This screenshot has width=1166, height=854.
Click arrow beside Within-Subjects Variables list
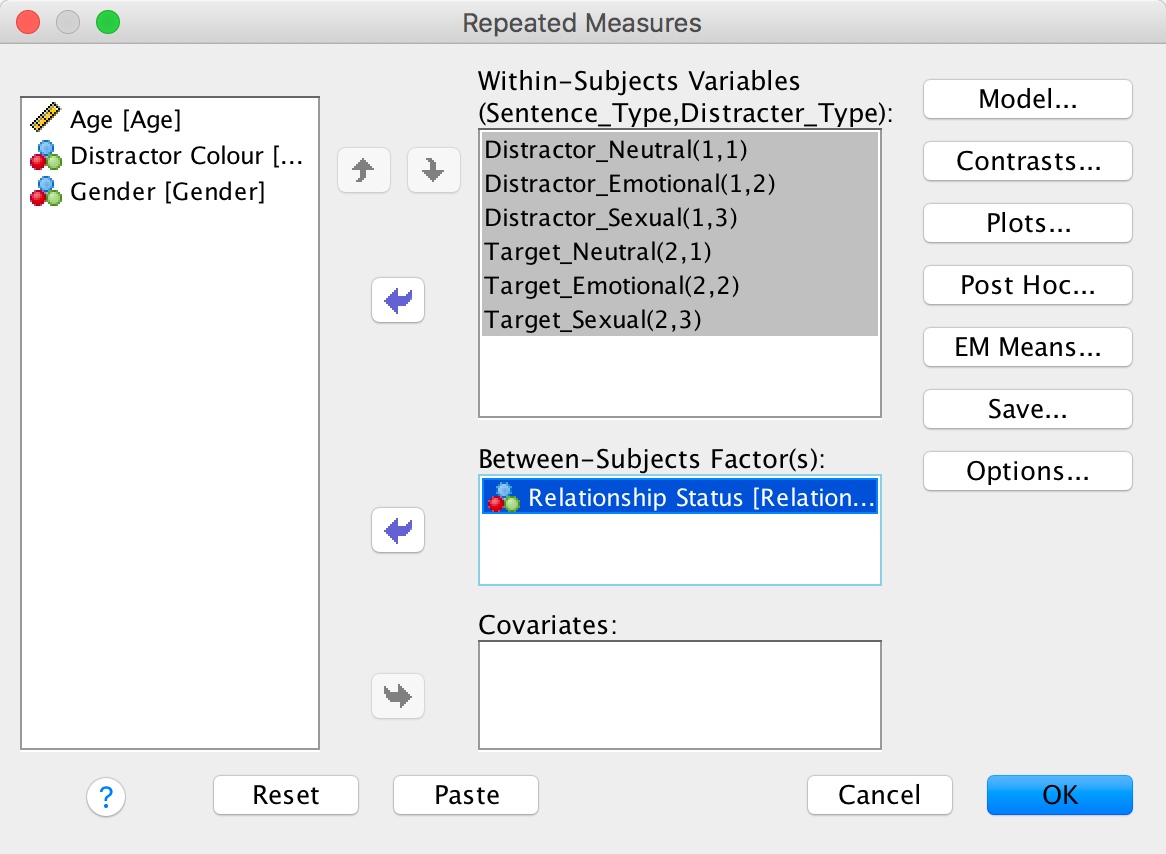point(398,300)
